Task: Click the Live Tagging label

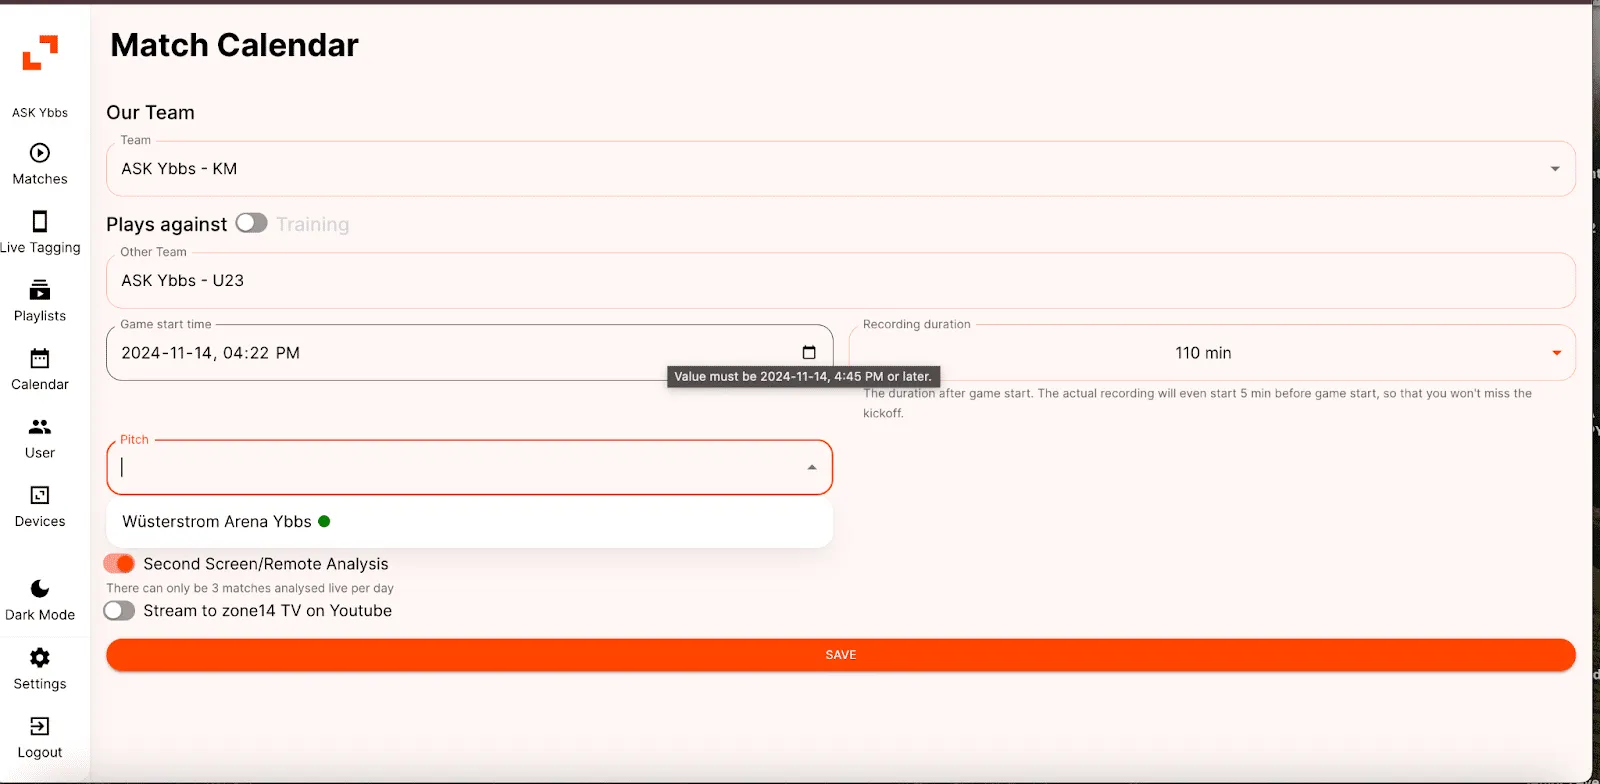Action: (40, 248)
